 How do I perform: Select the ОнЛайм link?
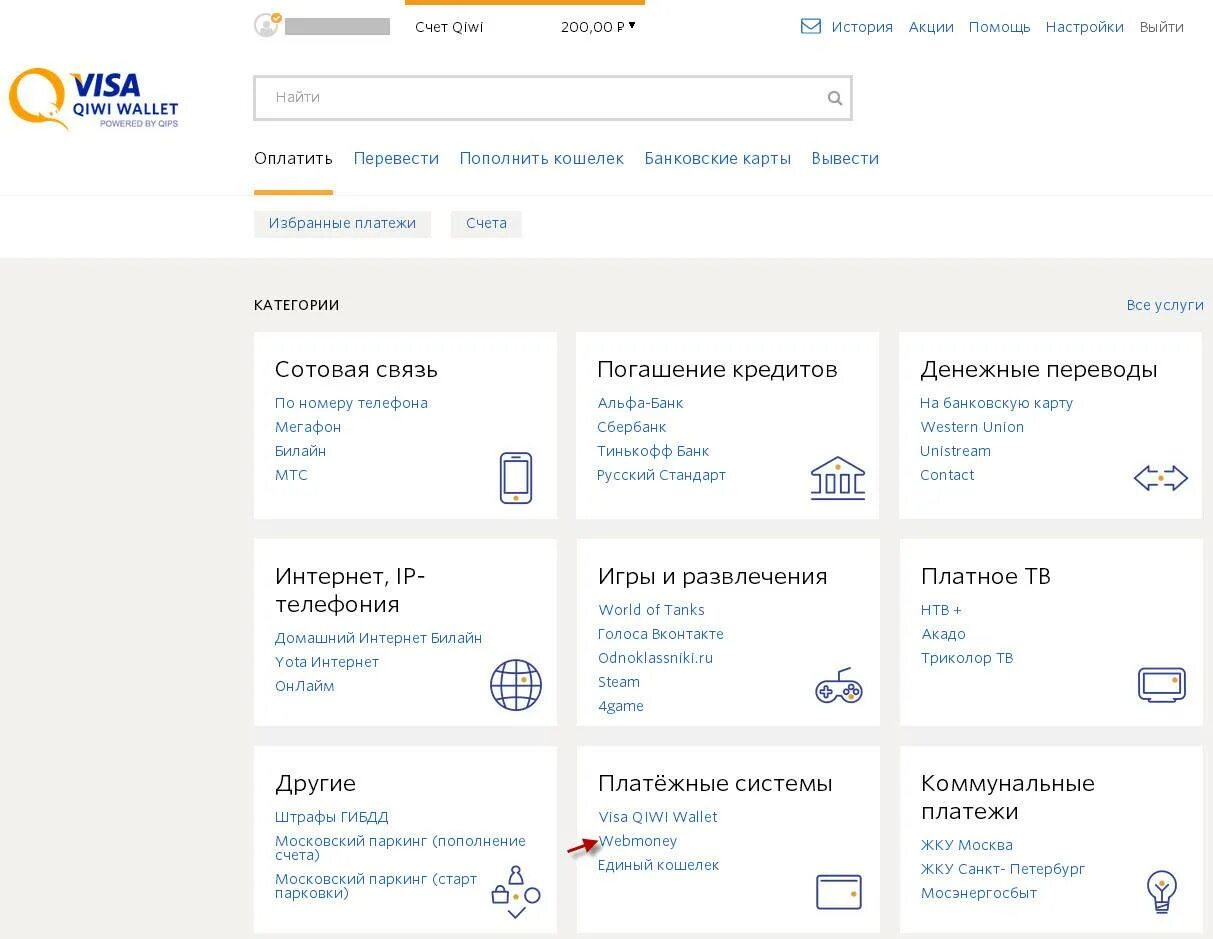tap(304, 686)
